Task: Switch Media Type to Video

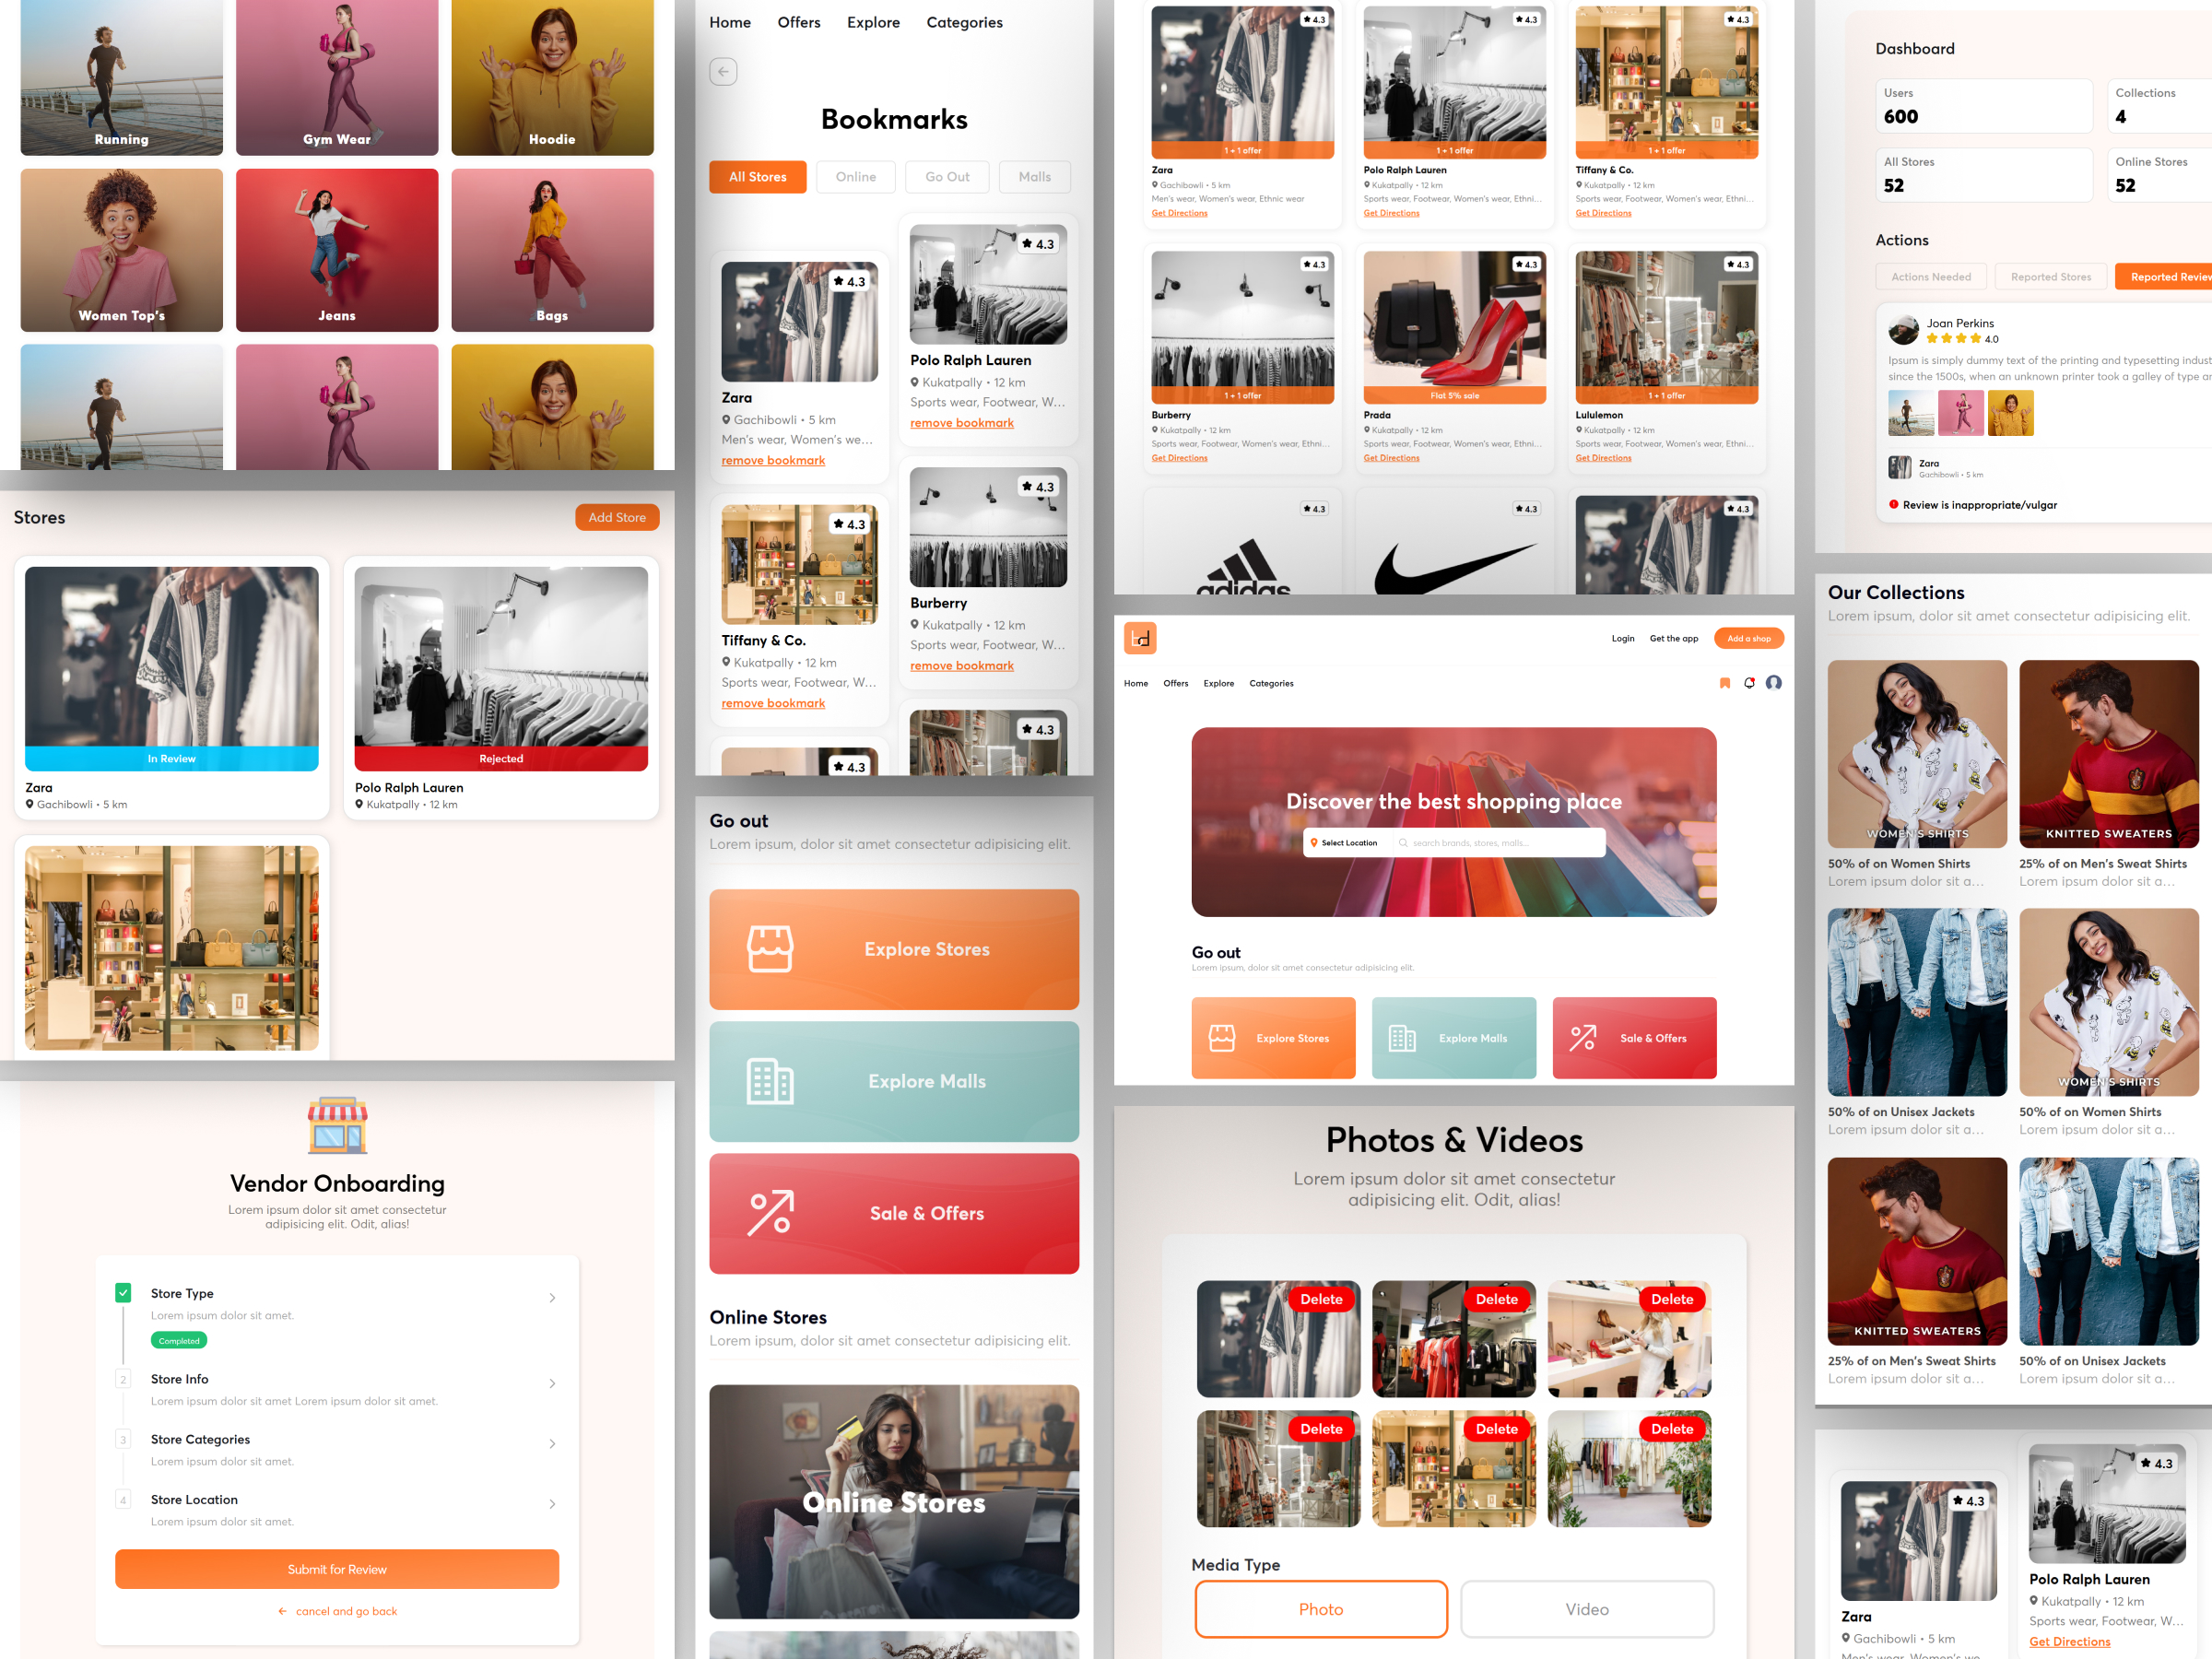Action: (x=1586, y=1609)
